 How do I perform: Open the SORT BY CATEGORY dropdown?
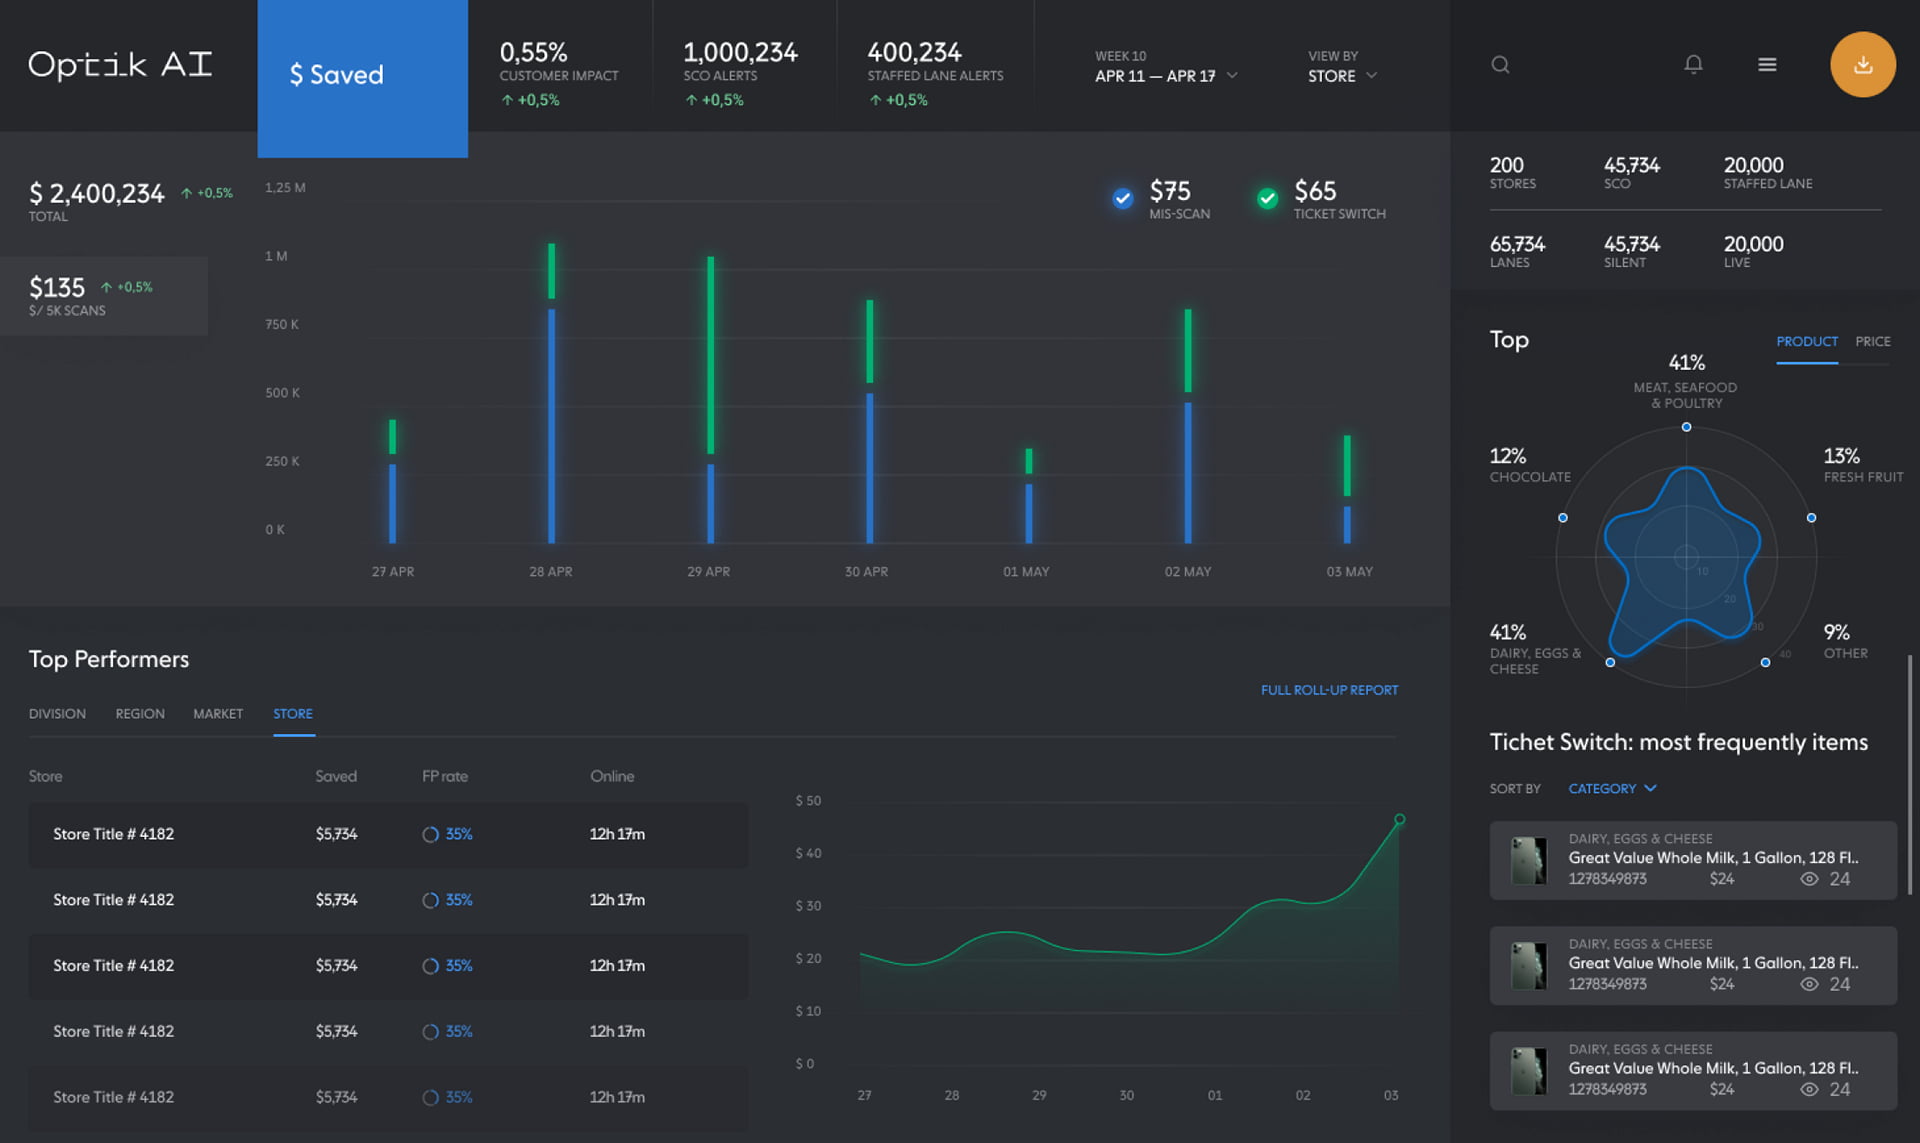tap(1611, 788)
